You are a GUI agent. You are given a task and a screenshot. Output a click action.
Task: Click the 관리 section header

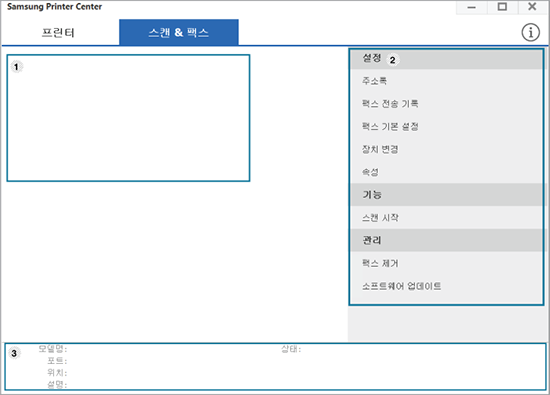[x=446, y=240]
